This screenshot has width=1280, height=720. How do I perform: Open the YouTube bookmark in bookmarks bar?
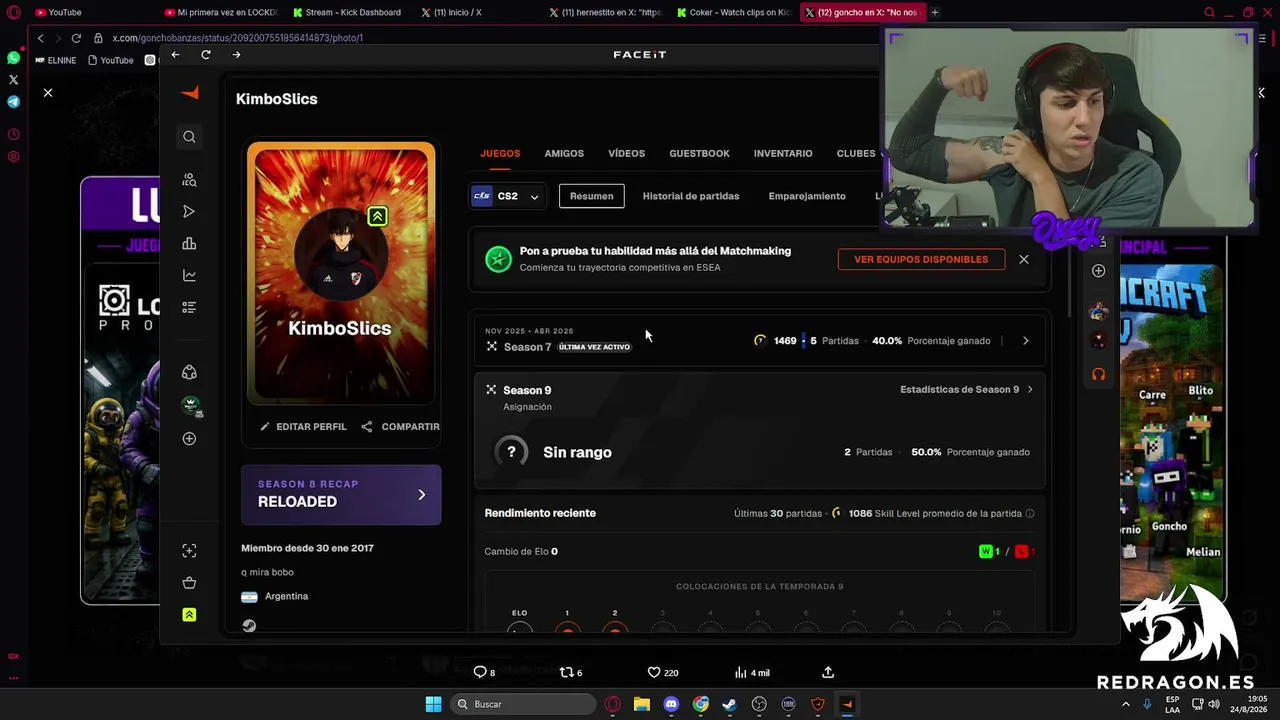coord(111,60)
